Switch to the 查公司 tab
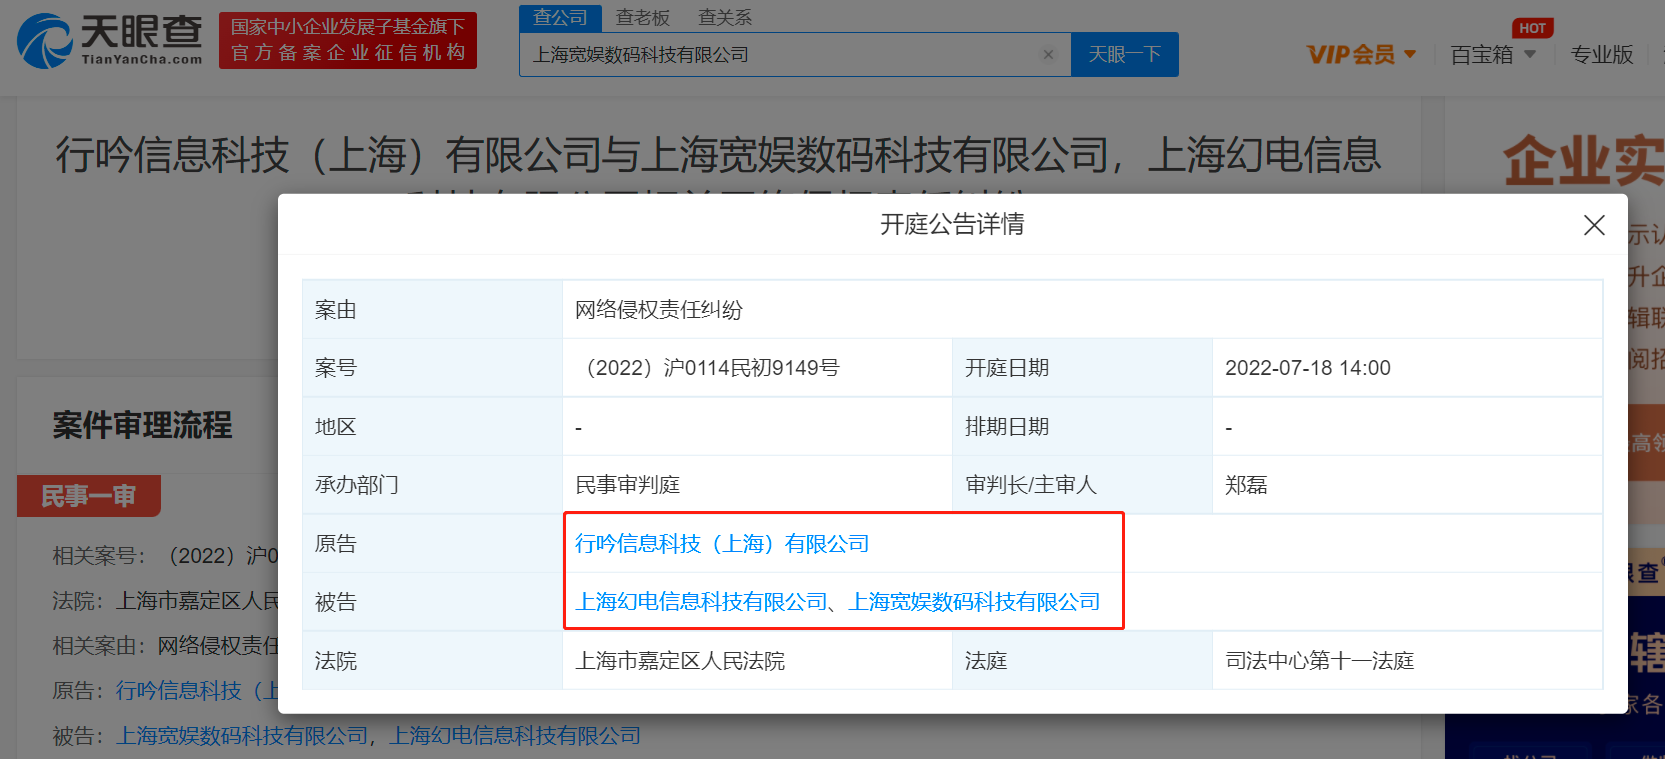 click(x=560, y=18)
